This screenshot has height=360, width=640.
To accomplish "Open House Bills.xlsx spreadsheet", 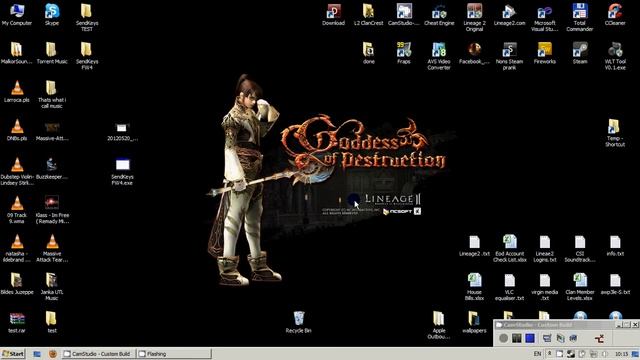I will click(474, 287).
